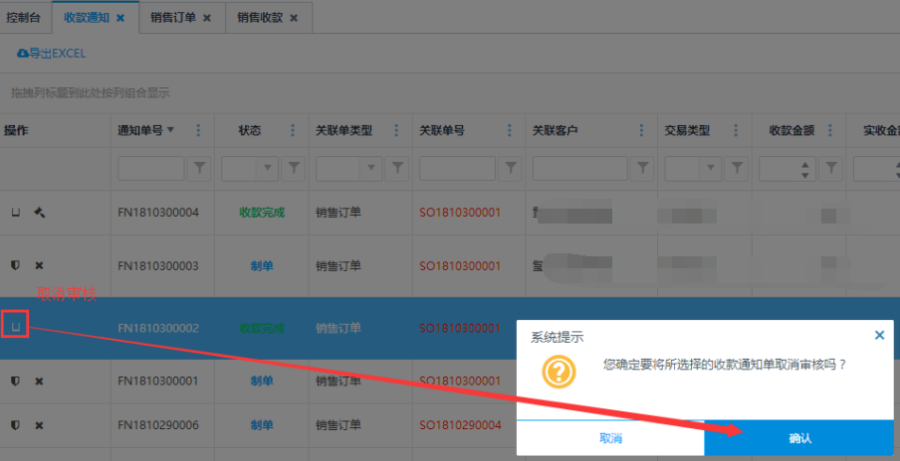
Task: Open the 状态 column options menu (three dots)
Action: [x=293, y=130]
